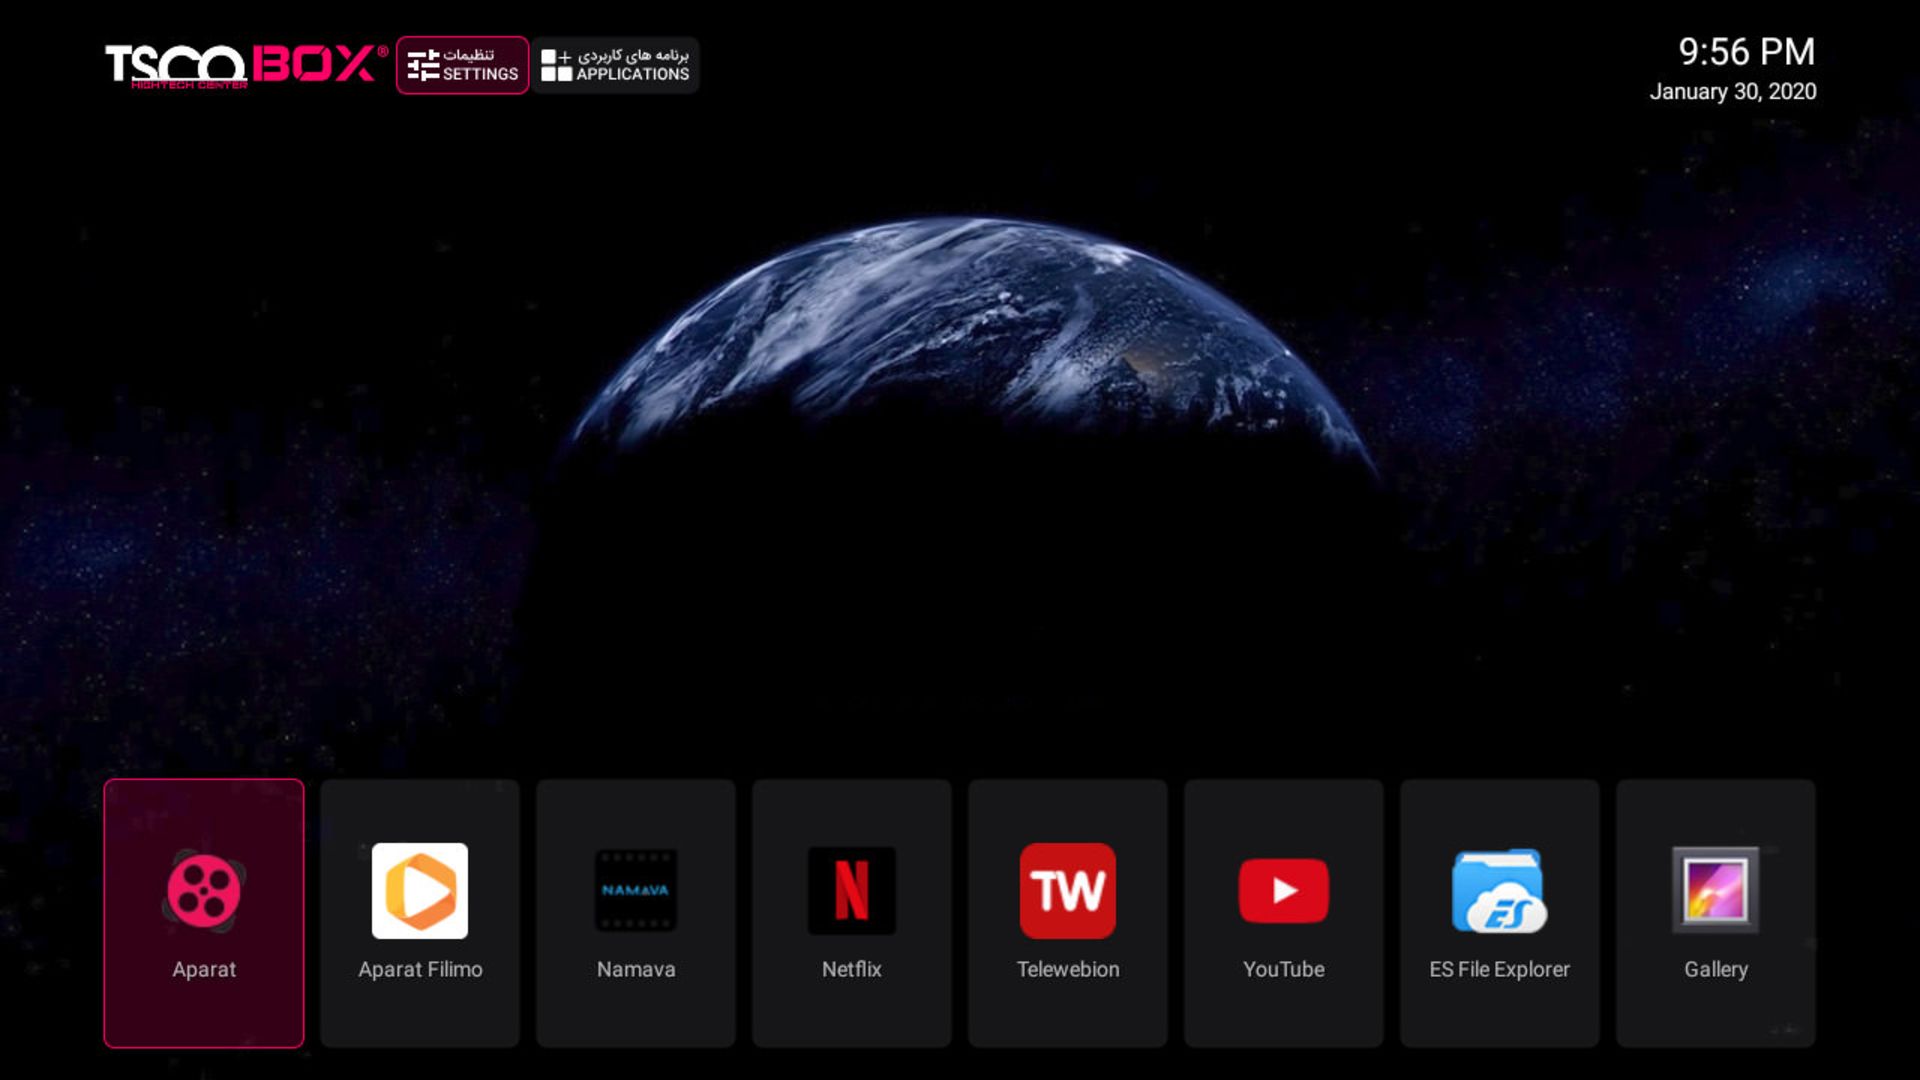The image size is (1920, 1080).
Task: Launch the red Netflix N icon
Action: tap(852, 890)
